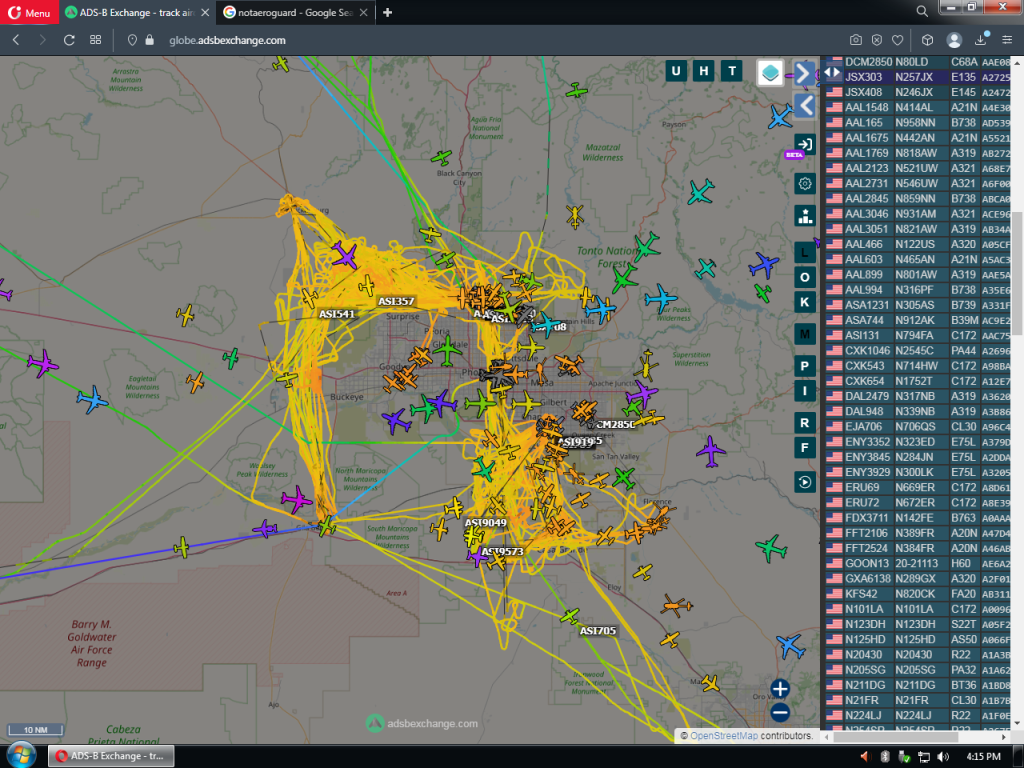Toggle the O label-extension button
The height and width of the screenshot is (768, 1024).
[805, 277]
